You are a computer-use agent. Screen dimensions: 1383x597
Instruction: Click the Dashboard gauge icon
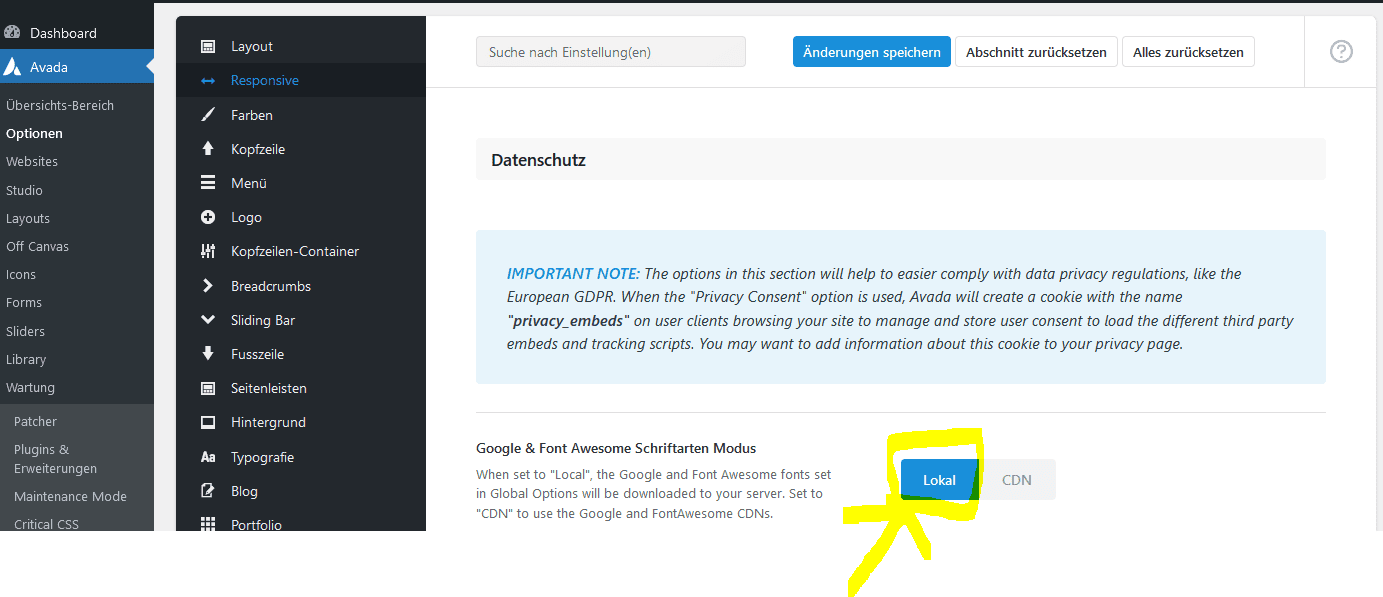pyautogui.click(x=13, y=32)
